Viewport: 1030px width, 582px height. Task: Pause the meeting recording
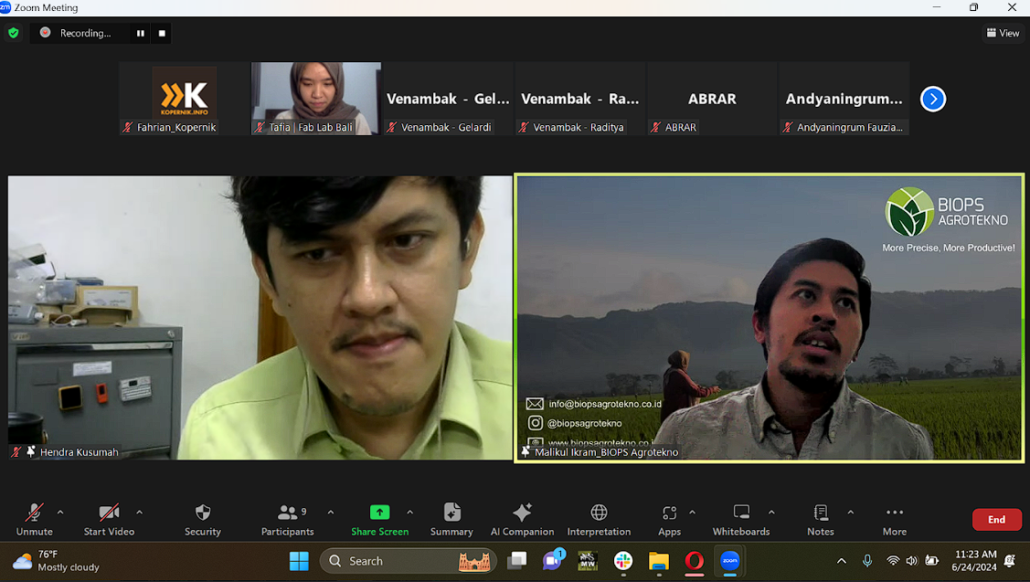[140, 33]
